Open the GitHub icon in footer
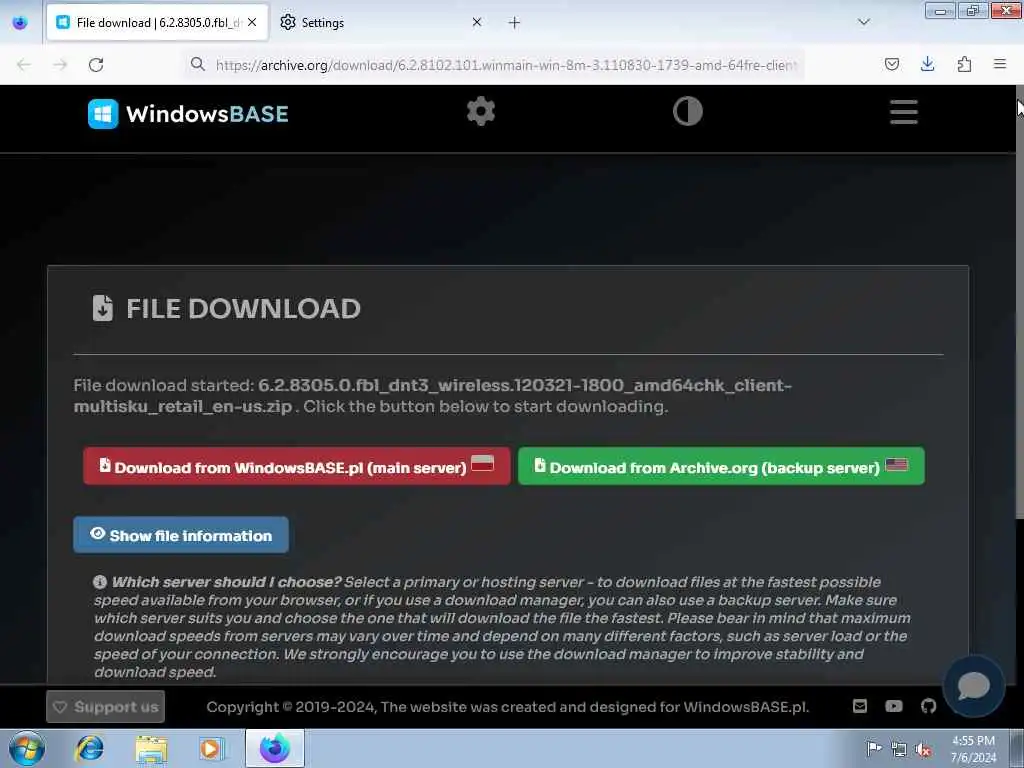1024x768 pixels. [x=928, y=706]
